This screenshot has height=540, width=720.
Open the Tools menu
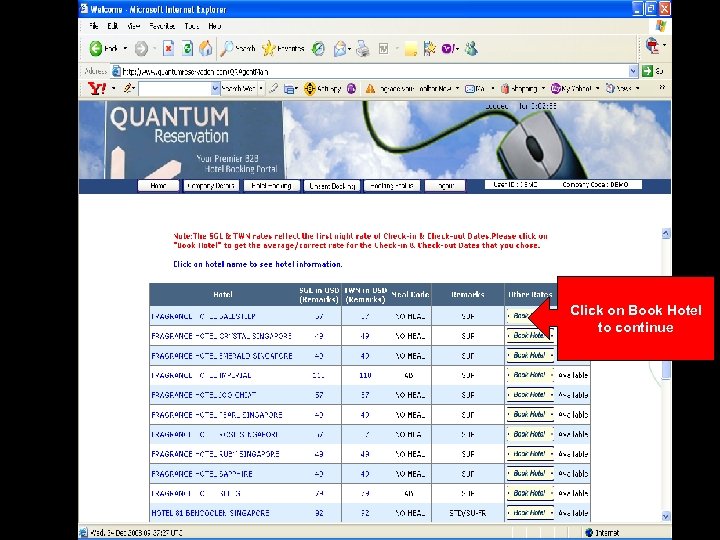(x=191, y=26)
